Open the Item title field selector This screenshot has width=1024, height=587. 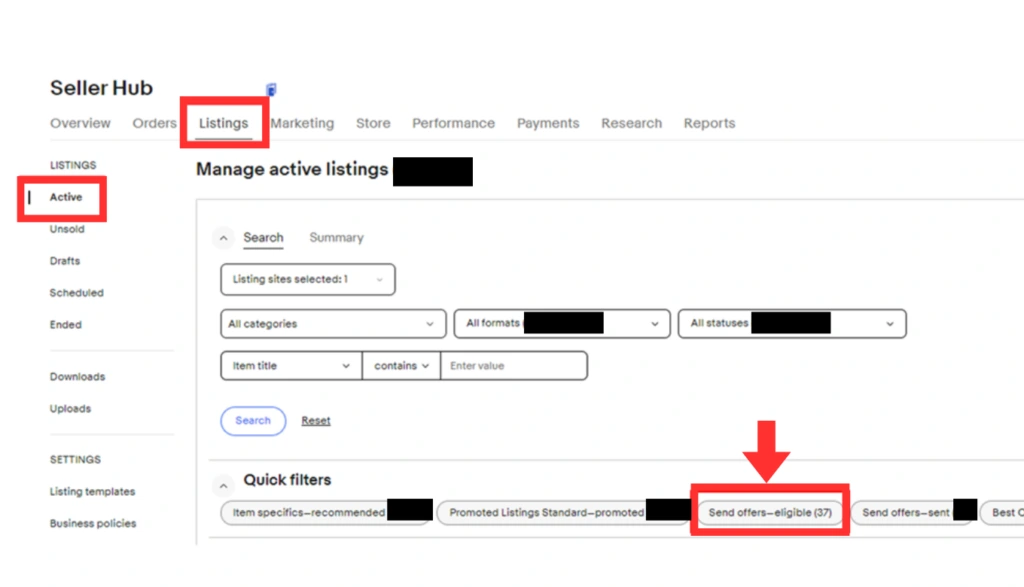(x=291, y=366)
